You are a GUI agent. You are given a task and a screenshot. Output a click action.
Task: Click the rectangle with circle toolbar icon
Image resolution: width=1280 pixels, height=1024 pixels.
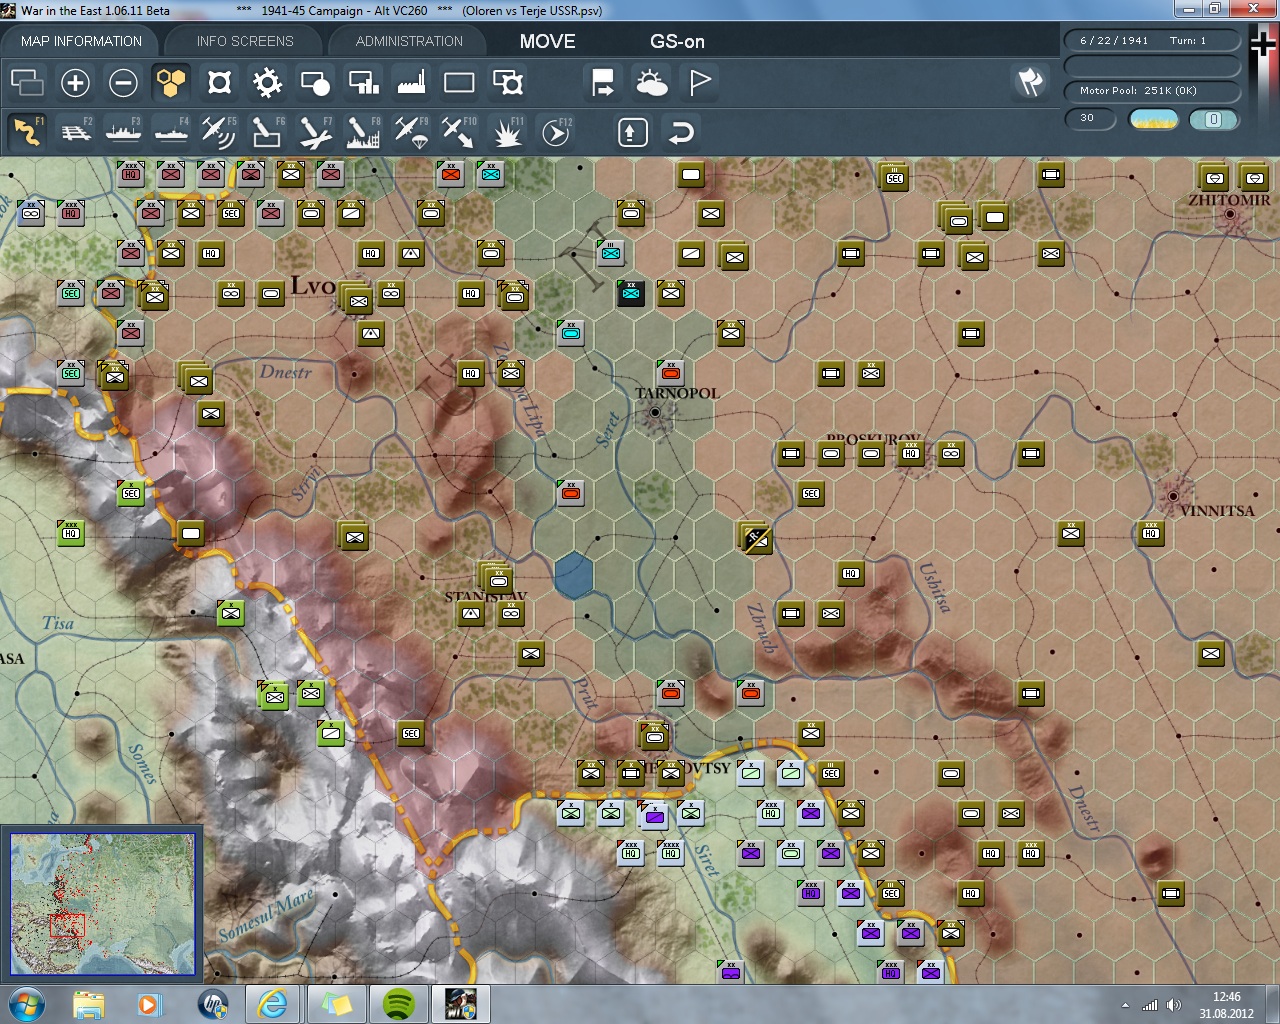(x=315, y=82)
